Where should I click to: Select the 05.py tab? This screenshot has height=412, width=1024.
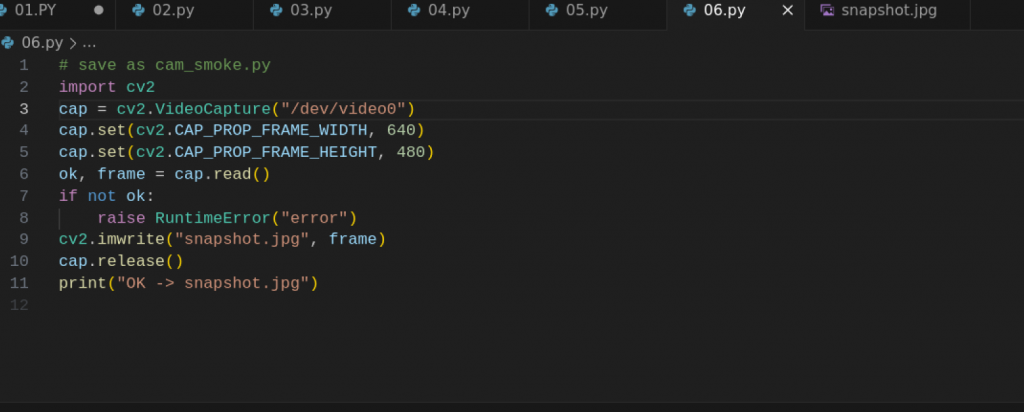(x=598, y=11)
